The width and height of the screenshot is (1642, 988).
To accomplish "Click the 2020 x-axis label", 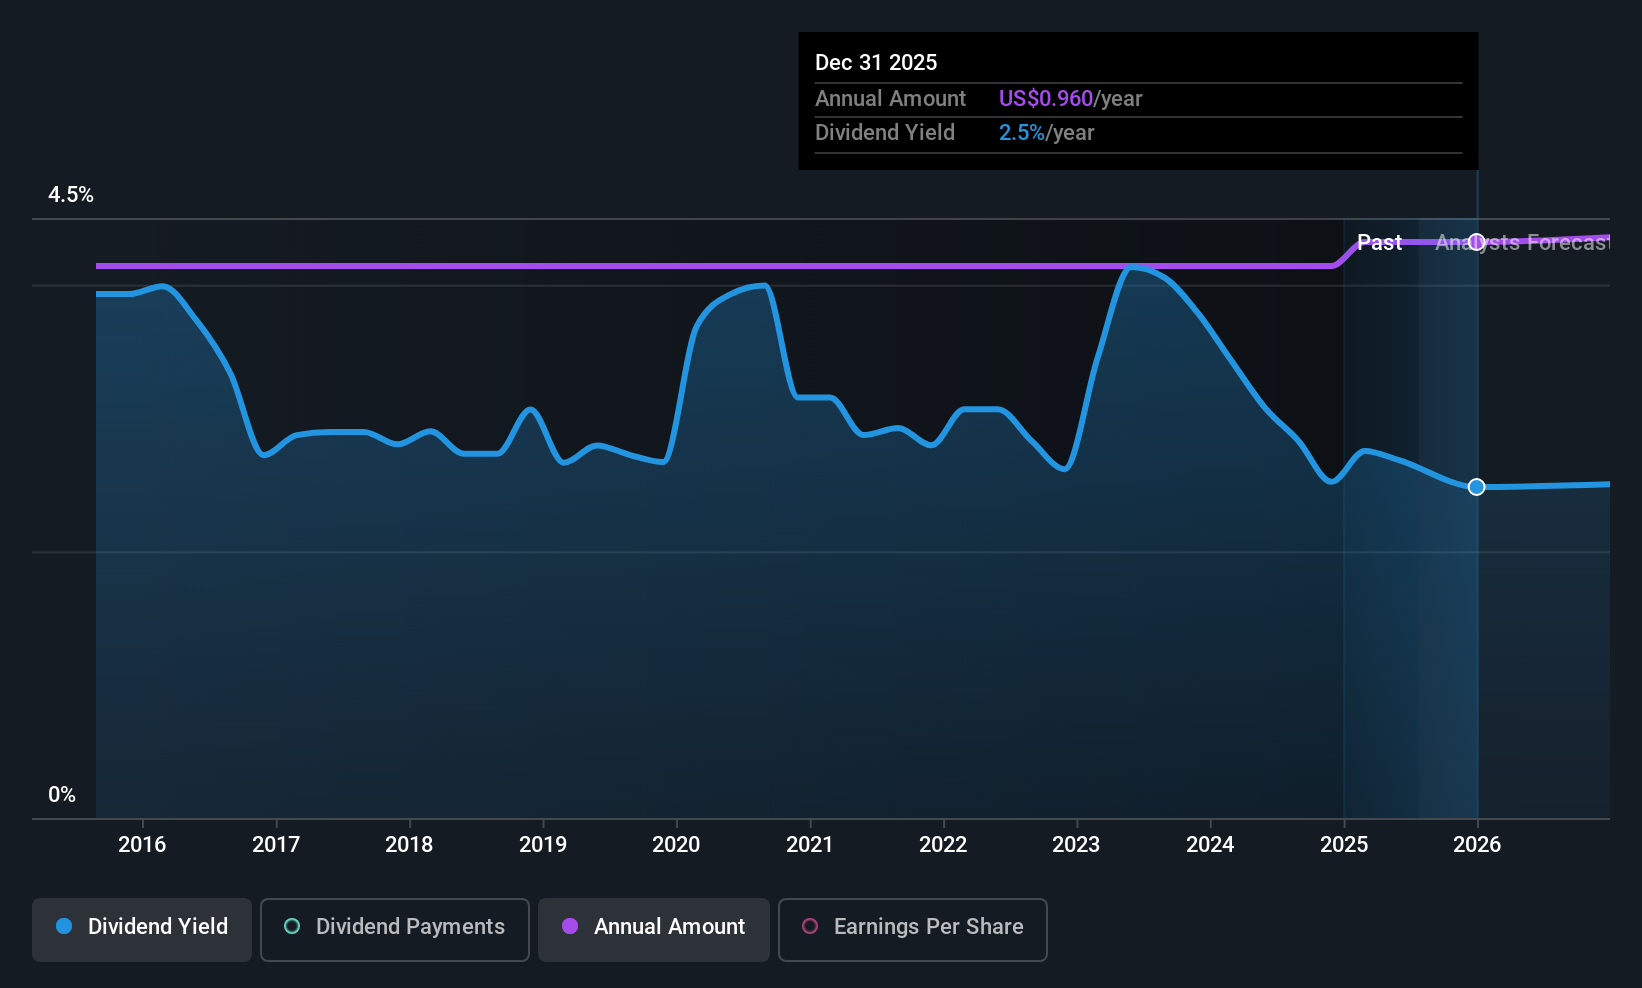I will click(676, 844).
